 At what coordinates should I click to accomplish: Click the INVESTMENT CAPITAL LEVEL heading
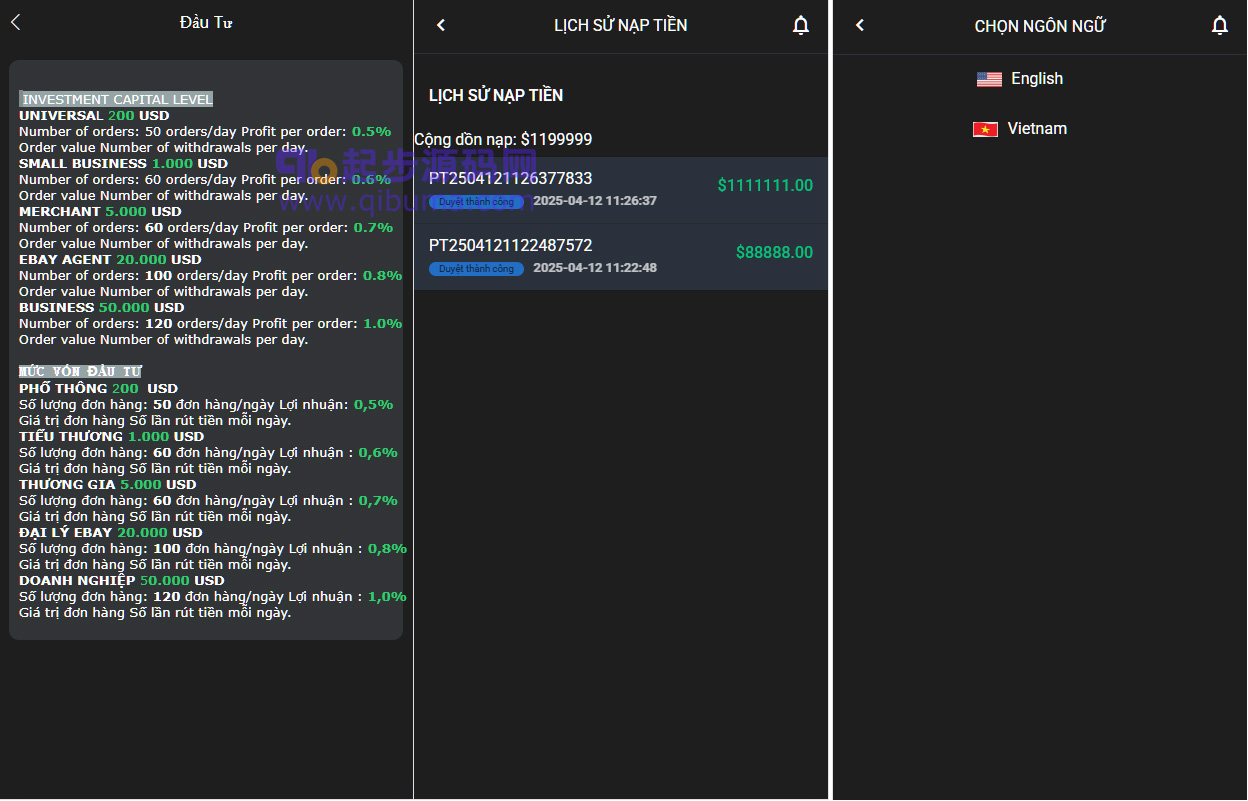[x=116, y=99]
